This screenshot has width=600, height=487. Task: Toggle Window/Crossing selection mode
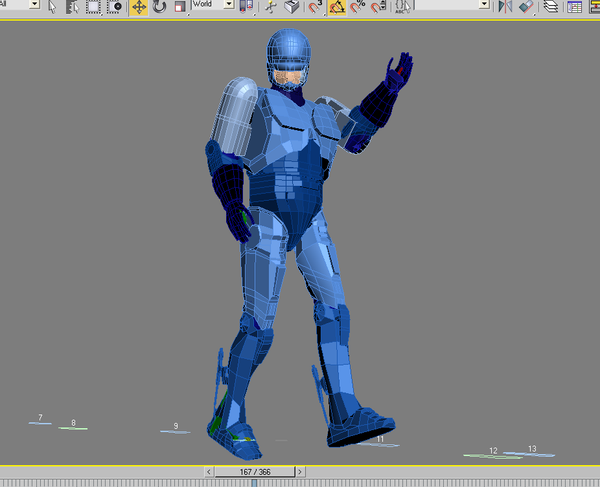click(x=115, y=6)
